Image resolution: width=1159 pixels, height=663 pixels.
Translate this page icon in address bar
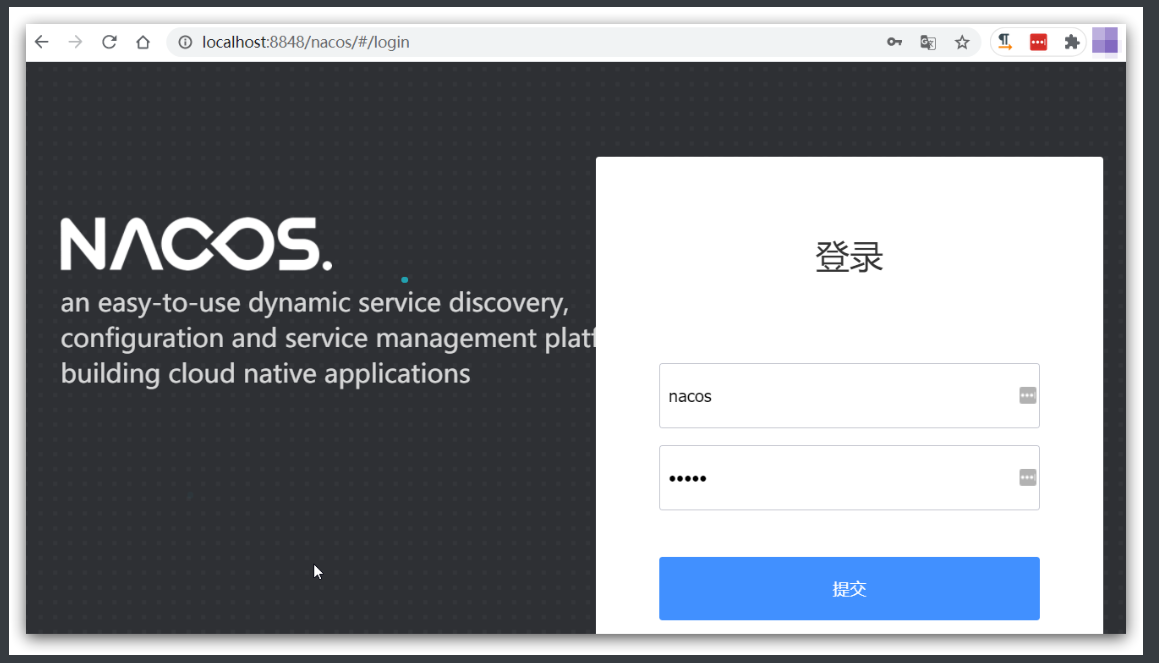coord(928,42)
